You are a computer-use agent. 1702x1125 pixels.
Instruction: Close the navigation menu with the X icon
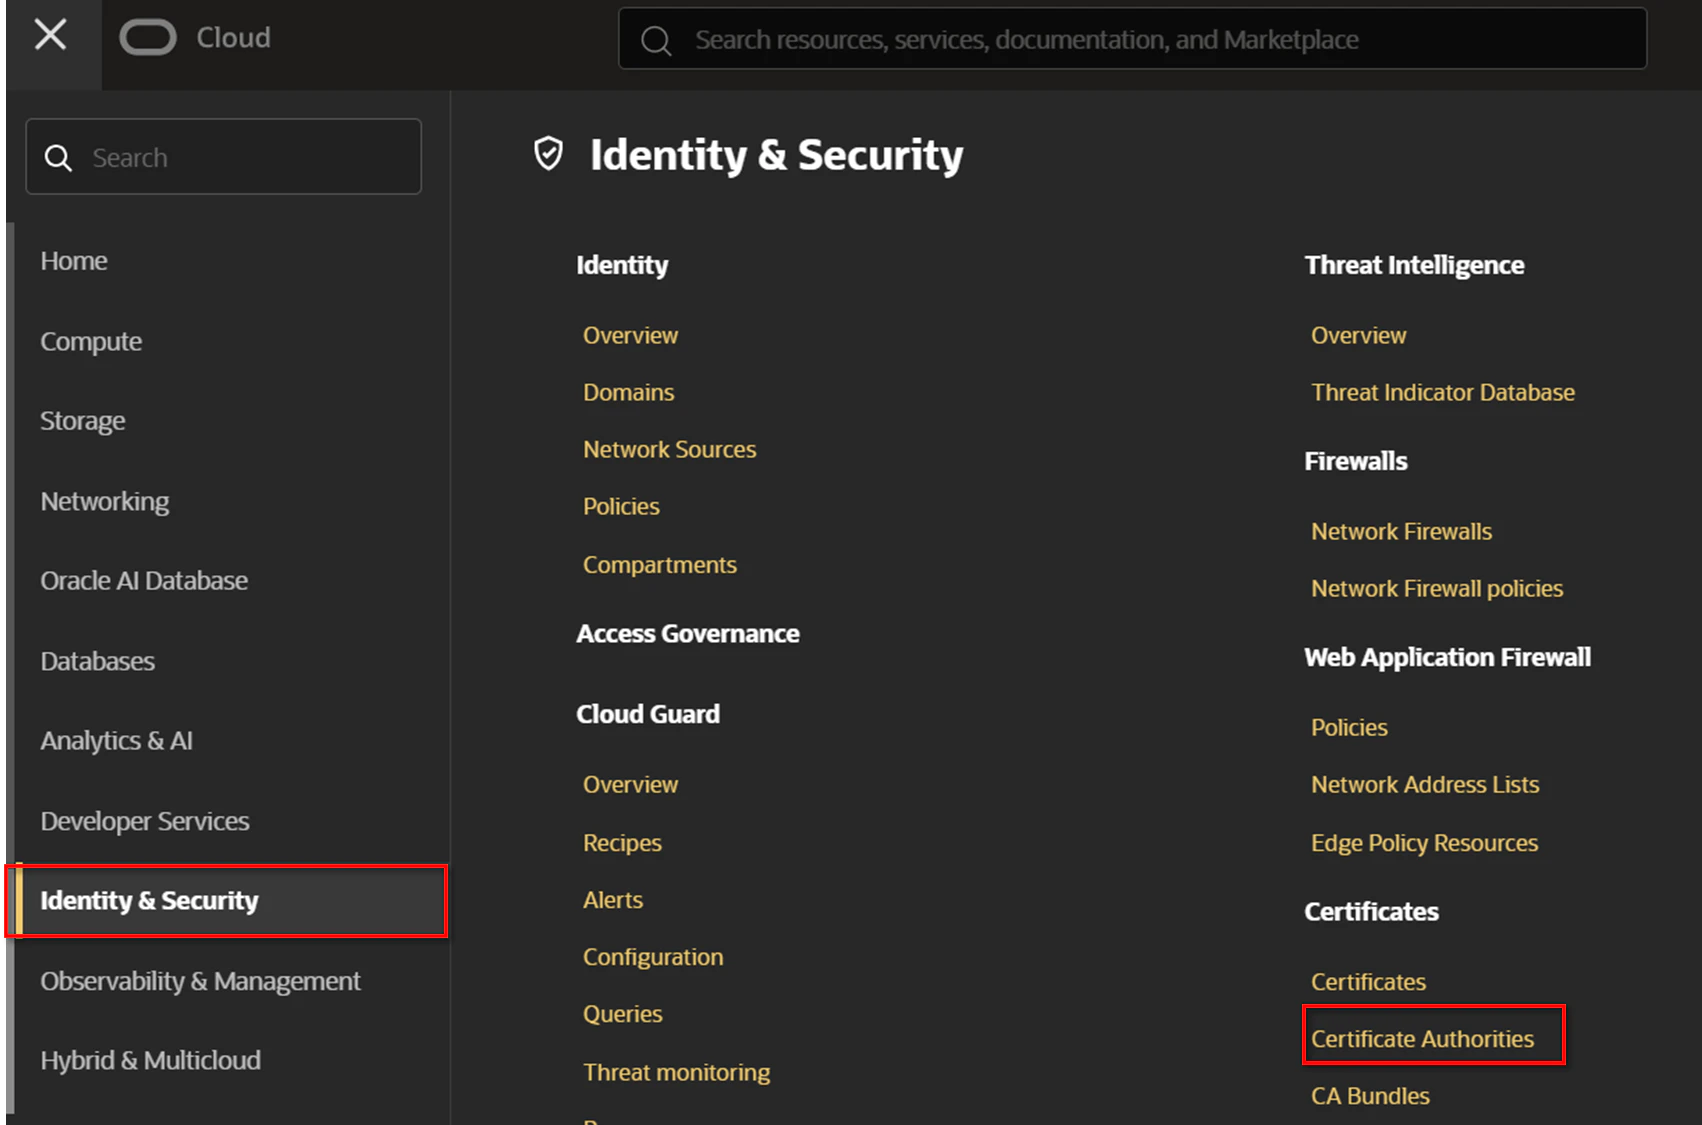(x=50, y=35)
